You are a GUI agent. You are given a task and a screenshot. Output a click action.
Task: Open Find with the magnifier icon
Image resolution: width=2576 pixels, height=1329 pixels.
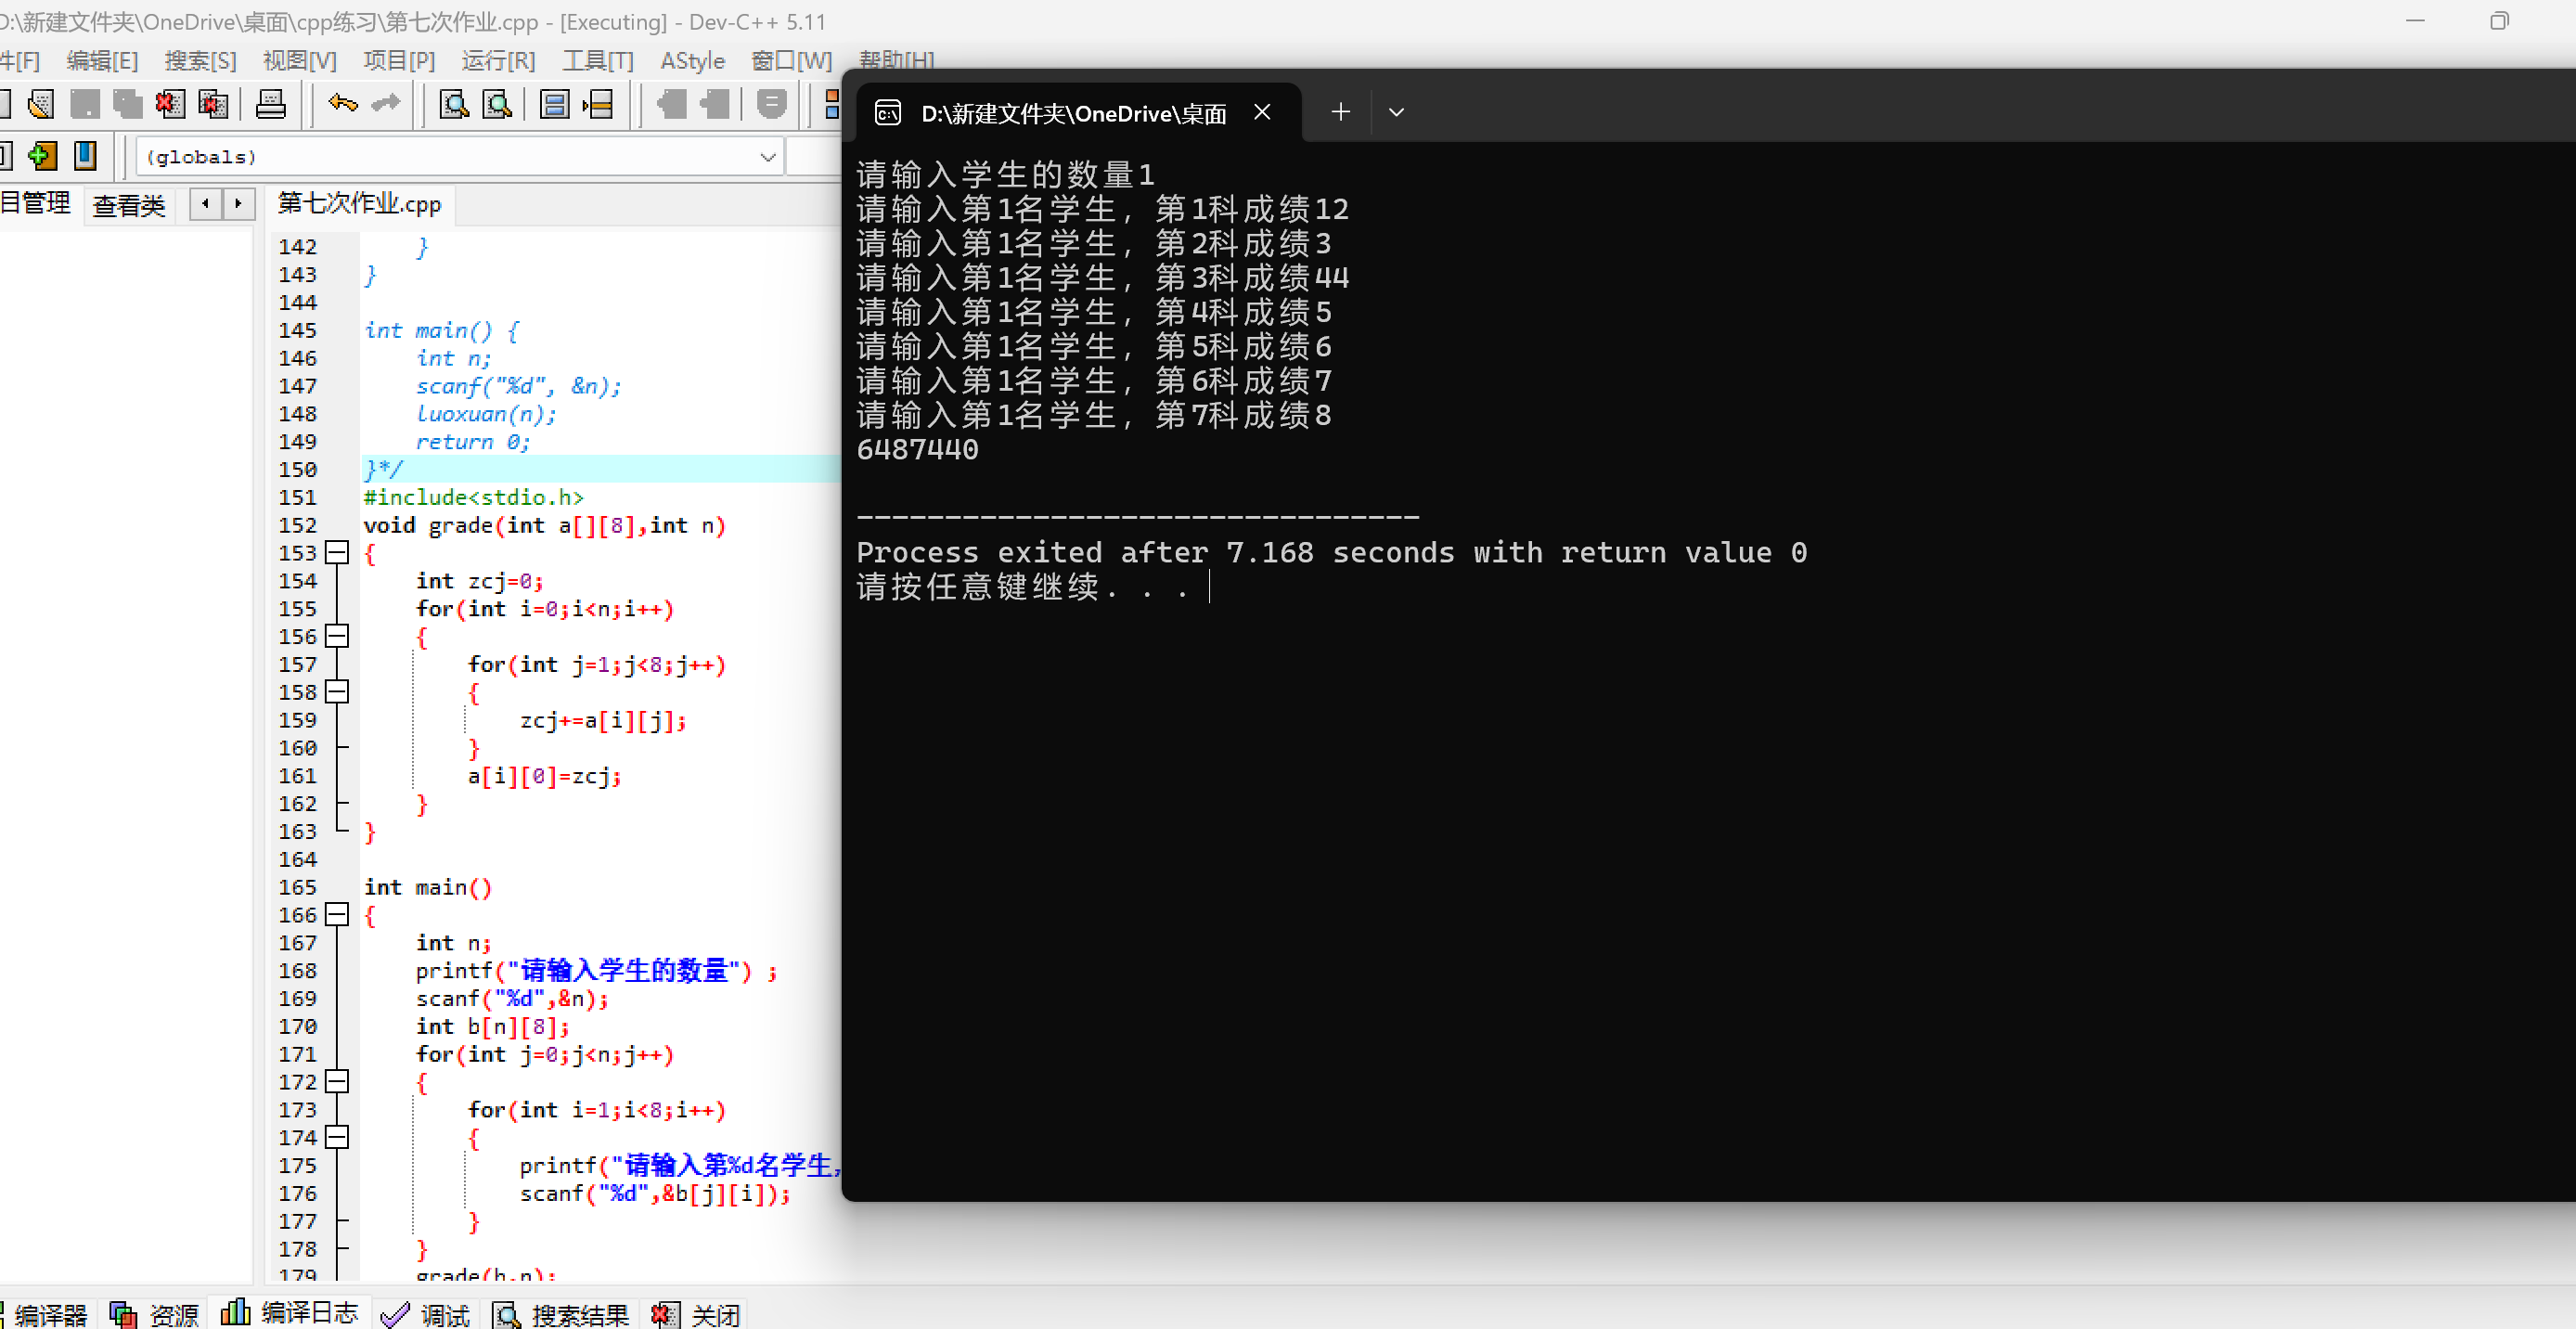tap(454, 104)
